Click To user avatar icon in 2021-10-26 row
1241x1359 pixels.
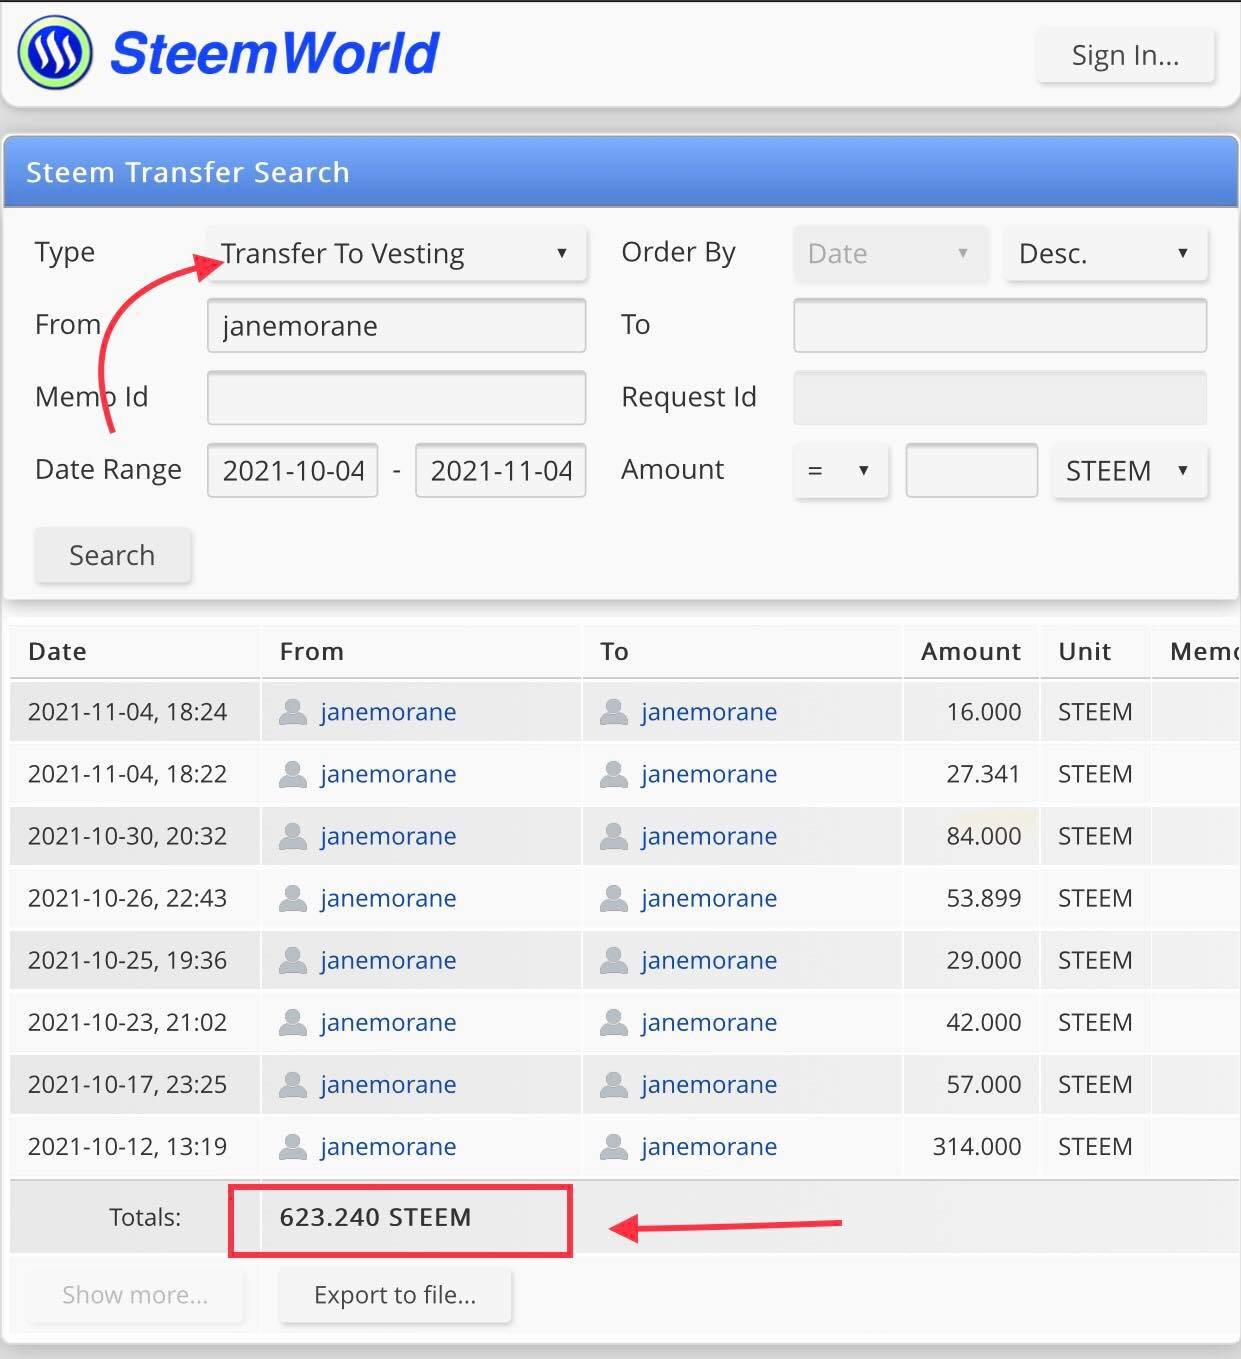(x=614, y=898)
